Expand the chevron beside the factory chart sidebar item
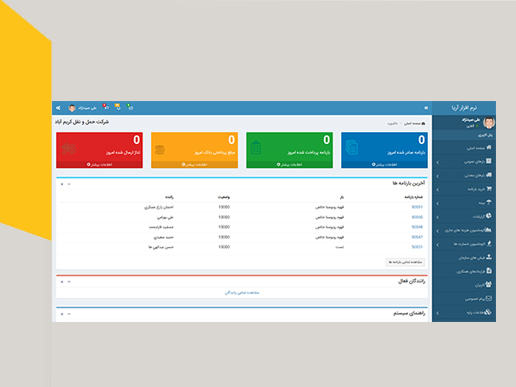The height and width of the screenshot is (387, 516). click(438, 231)
